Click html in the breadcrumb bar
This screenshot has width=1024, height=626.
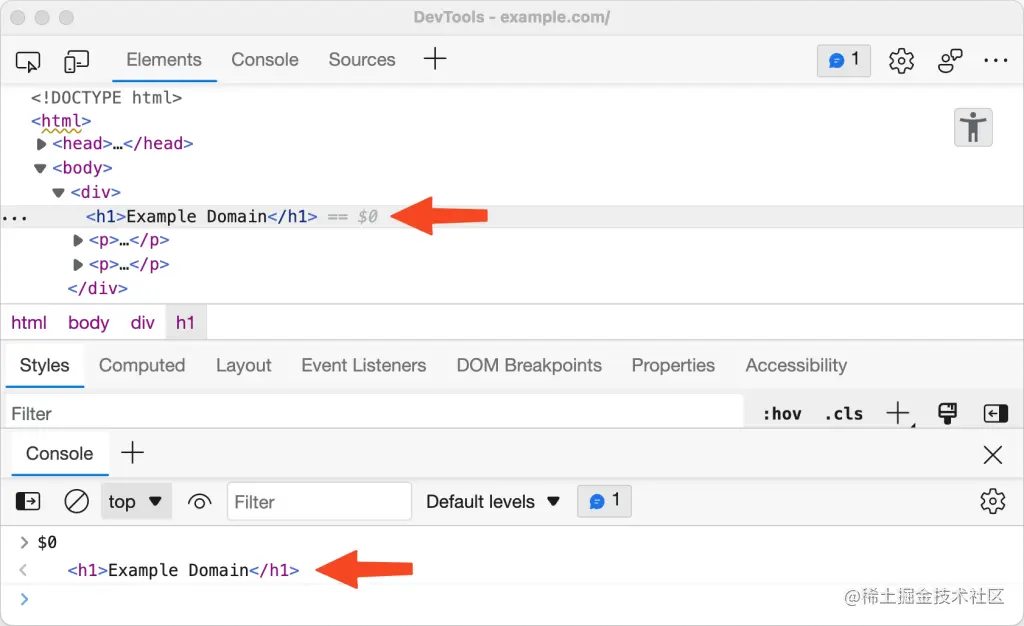coord(29,322)
